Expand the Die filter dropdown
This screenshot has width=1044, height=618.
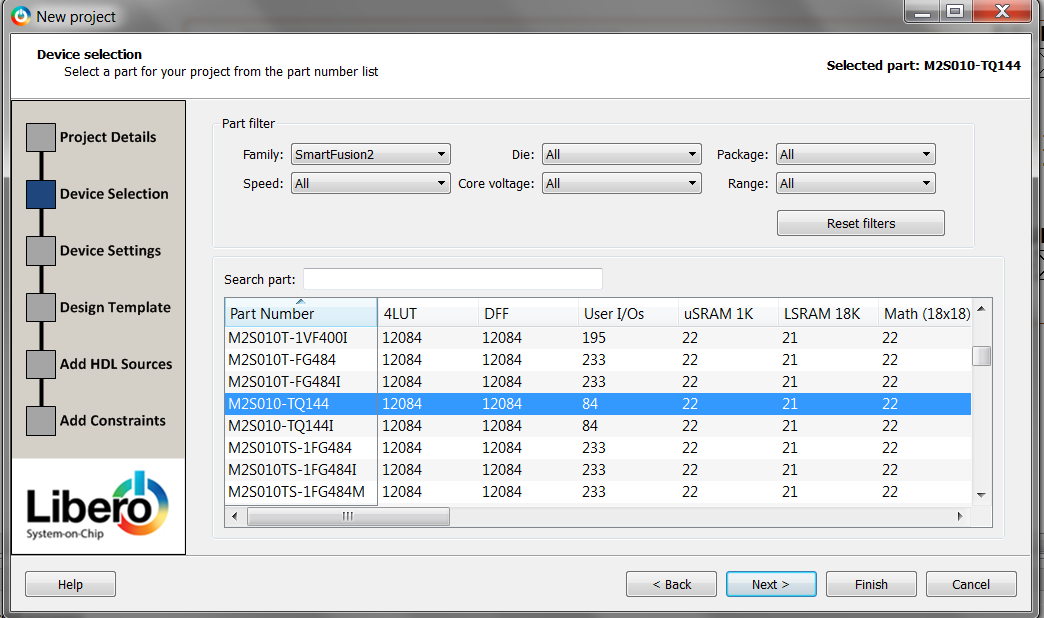pyautogui.click(x=621, y=155)
